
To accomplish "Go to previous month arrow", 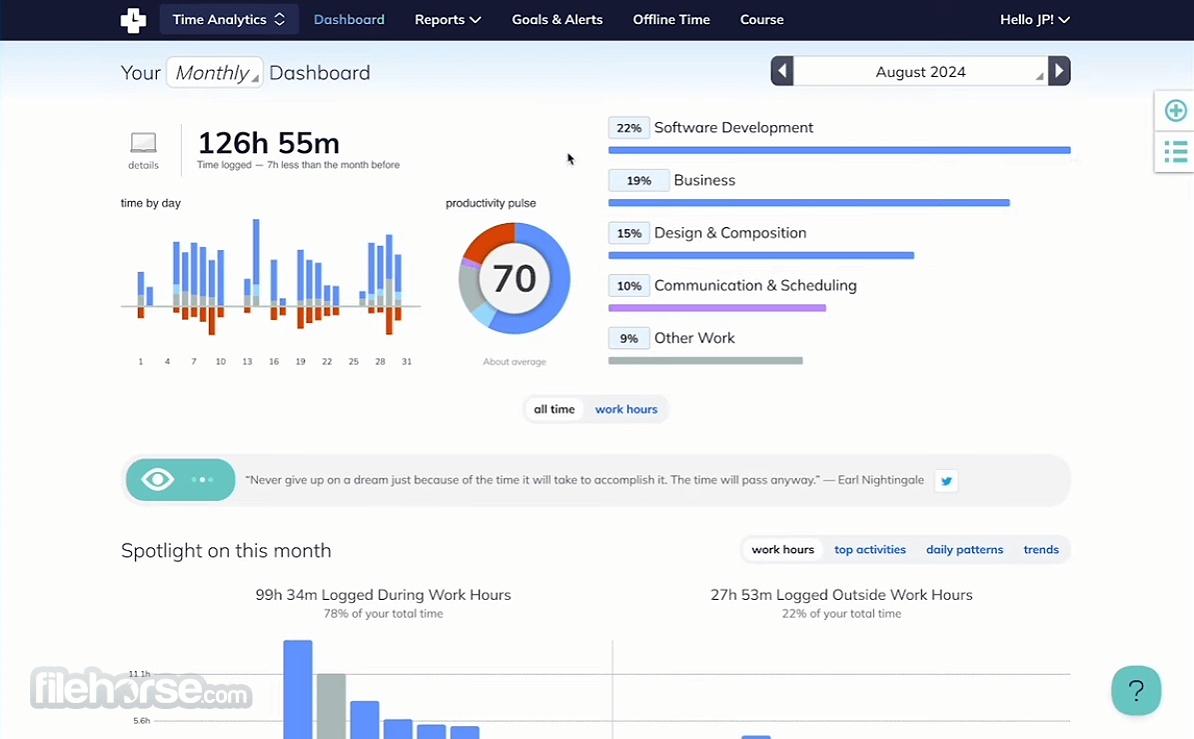I will 782,72.
